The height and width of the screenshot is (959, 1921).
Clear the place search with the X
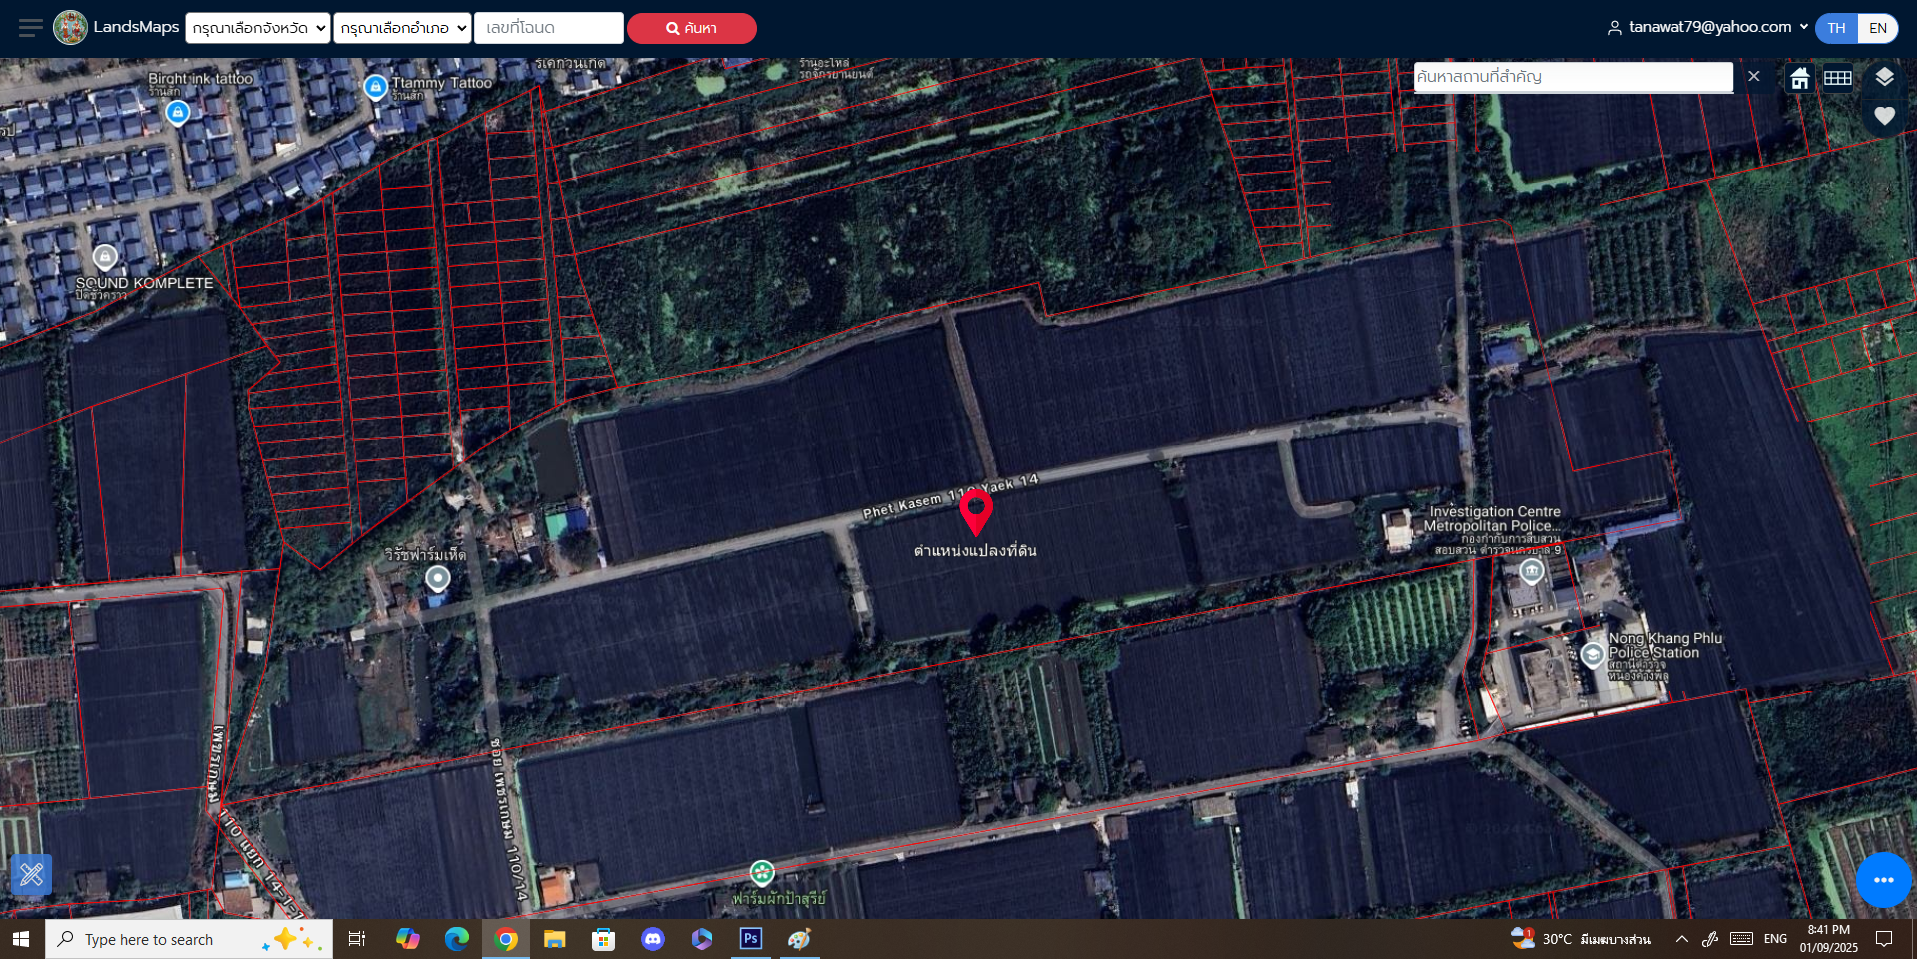coord(1754,76)
